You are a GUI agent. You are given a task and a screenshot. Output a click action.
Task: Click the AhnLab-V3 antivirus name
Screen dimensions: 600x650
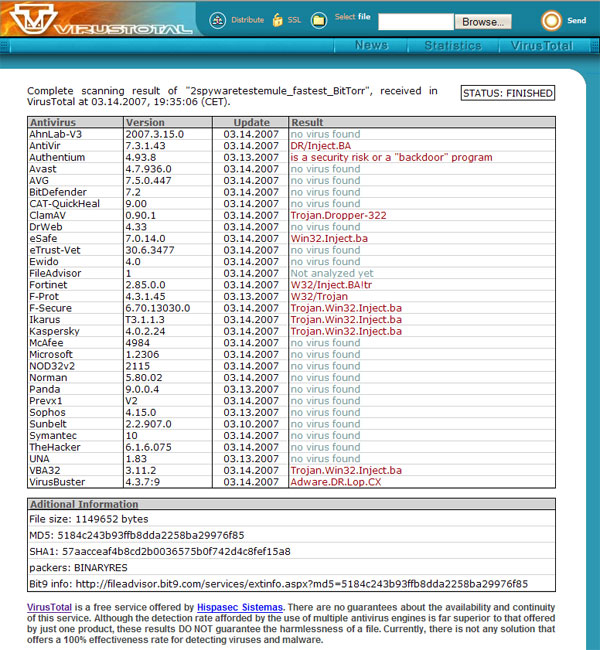tap(56, 134)
